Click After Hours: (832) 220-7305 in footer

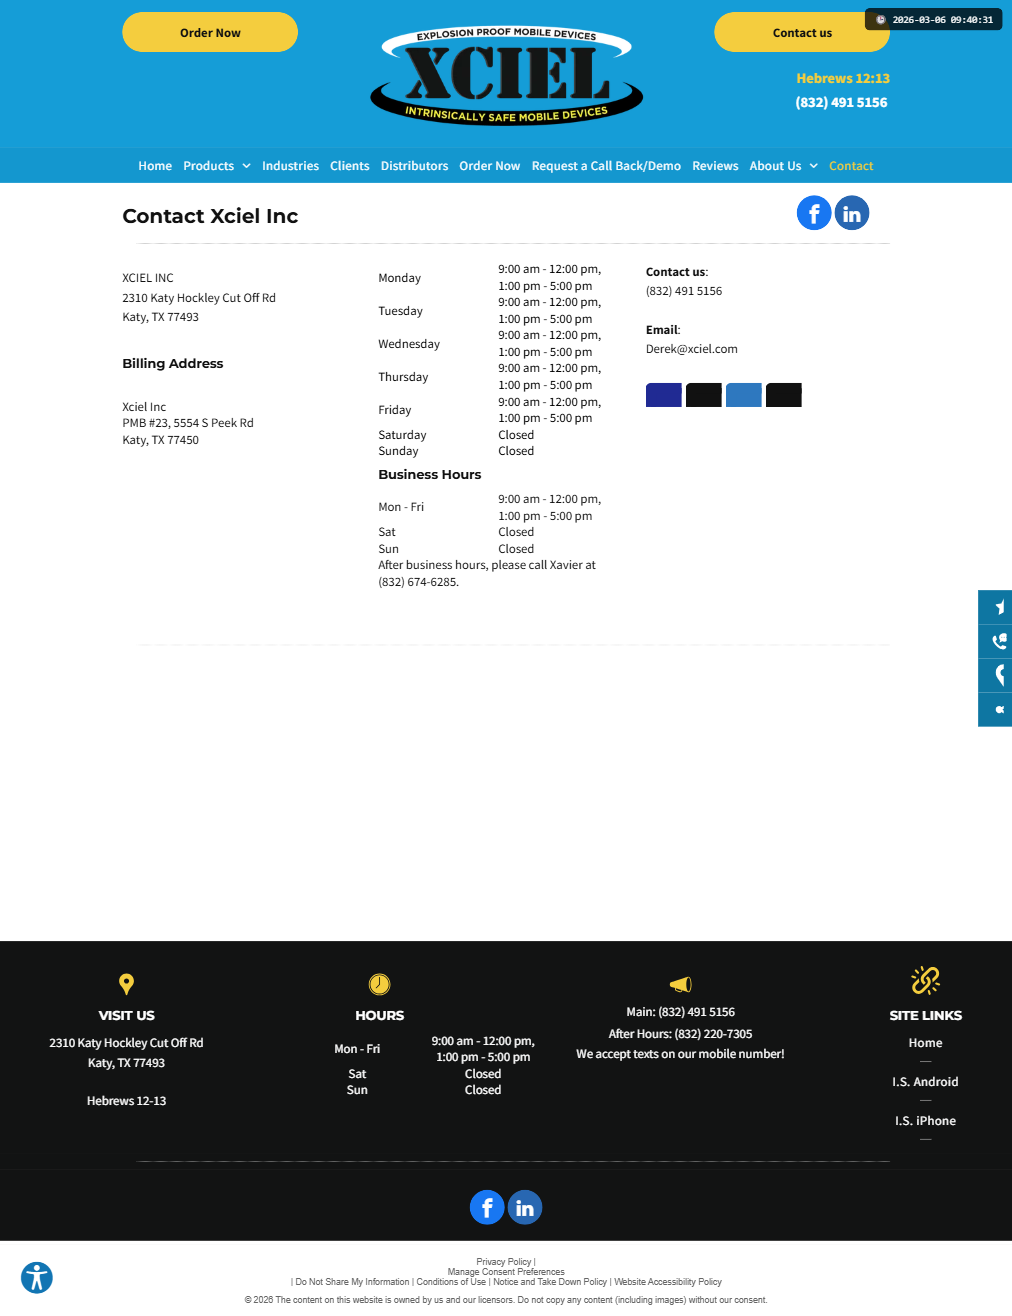(x=680, y=1034)
